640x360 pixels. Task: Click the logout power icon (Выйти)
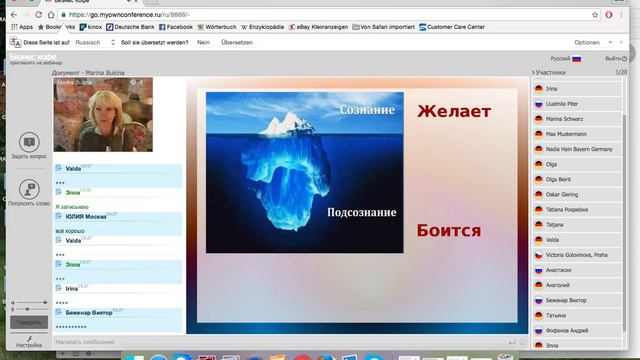pyautogui.click(x=624, y=59)
